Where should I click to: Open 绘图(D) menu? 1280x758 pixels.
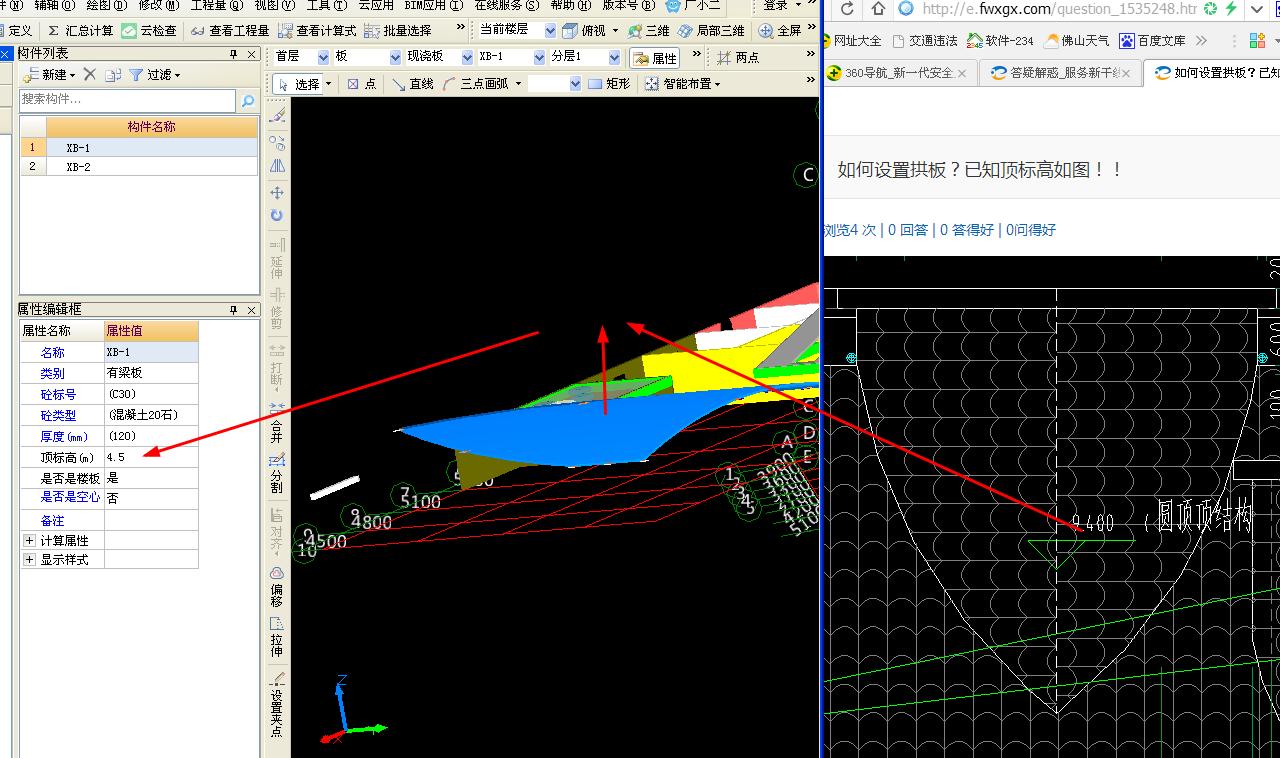107,5
